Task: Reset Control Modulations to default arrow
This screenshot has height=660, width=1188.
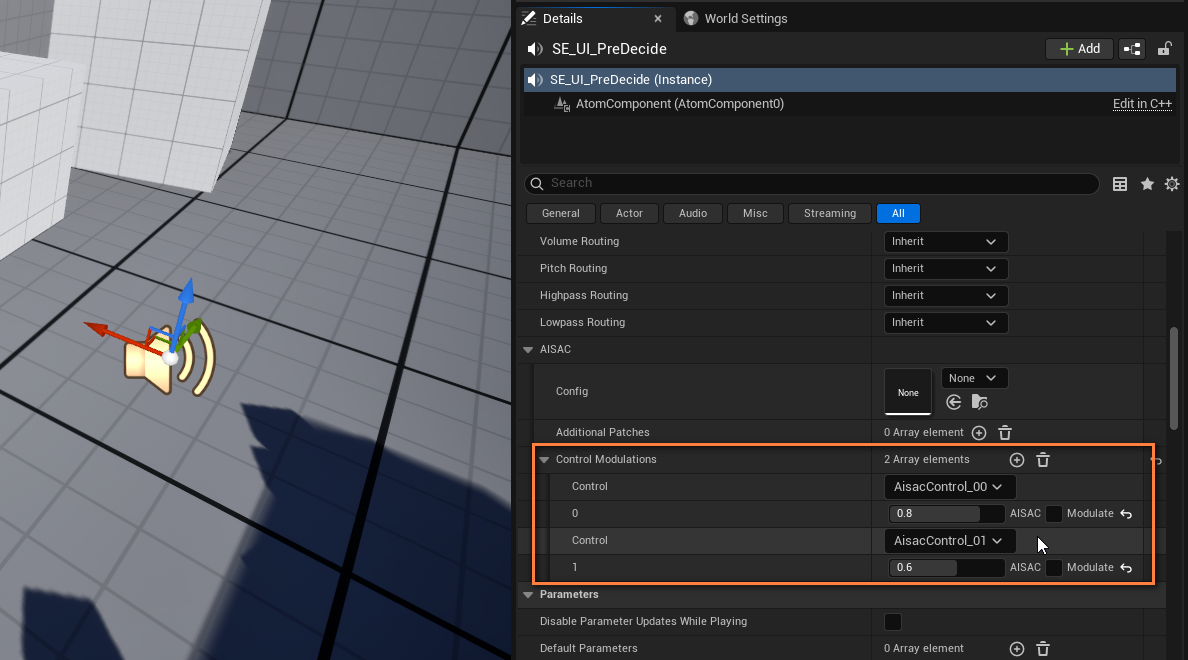Action: (1156, 460)
